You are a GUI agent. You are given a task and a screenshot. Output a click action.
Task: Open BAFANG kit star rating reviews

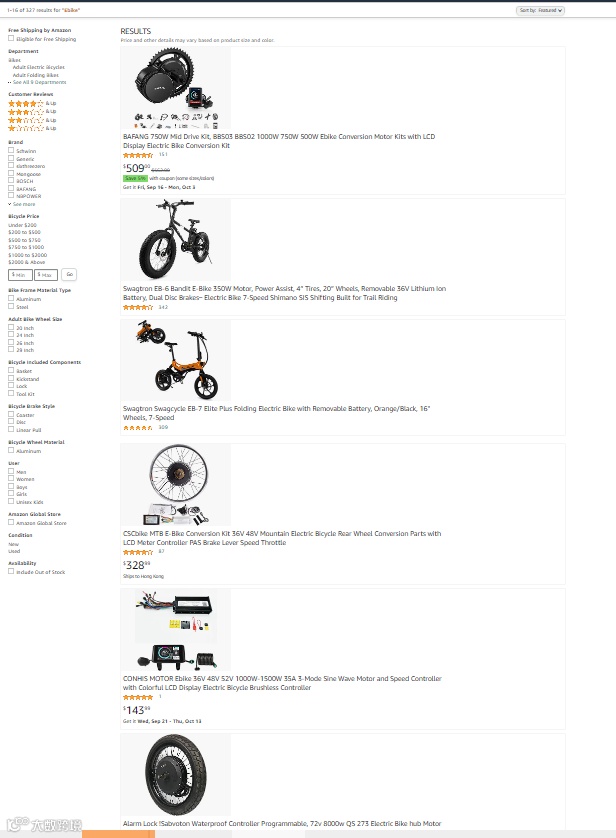[138, 155]
